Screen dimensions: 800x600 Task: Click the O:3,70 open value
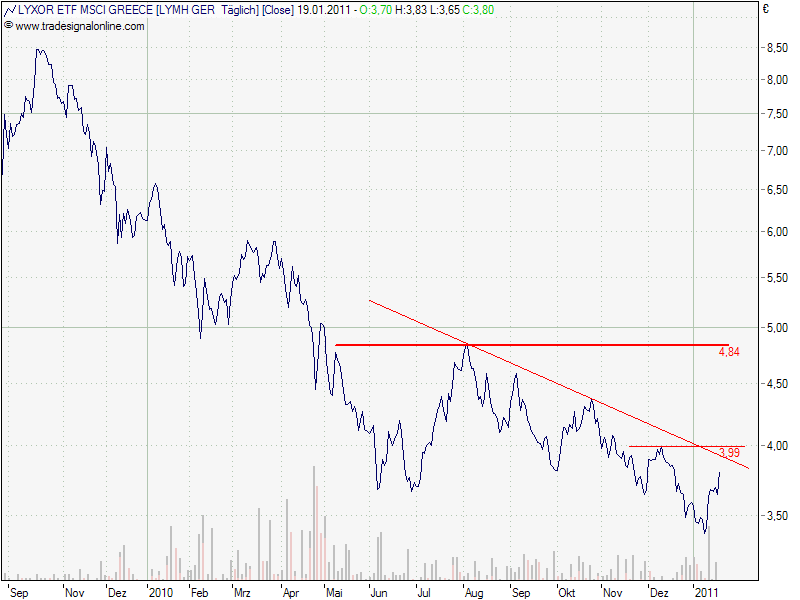376,10
